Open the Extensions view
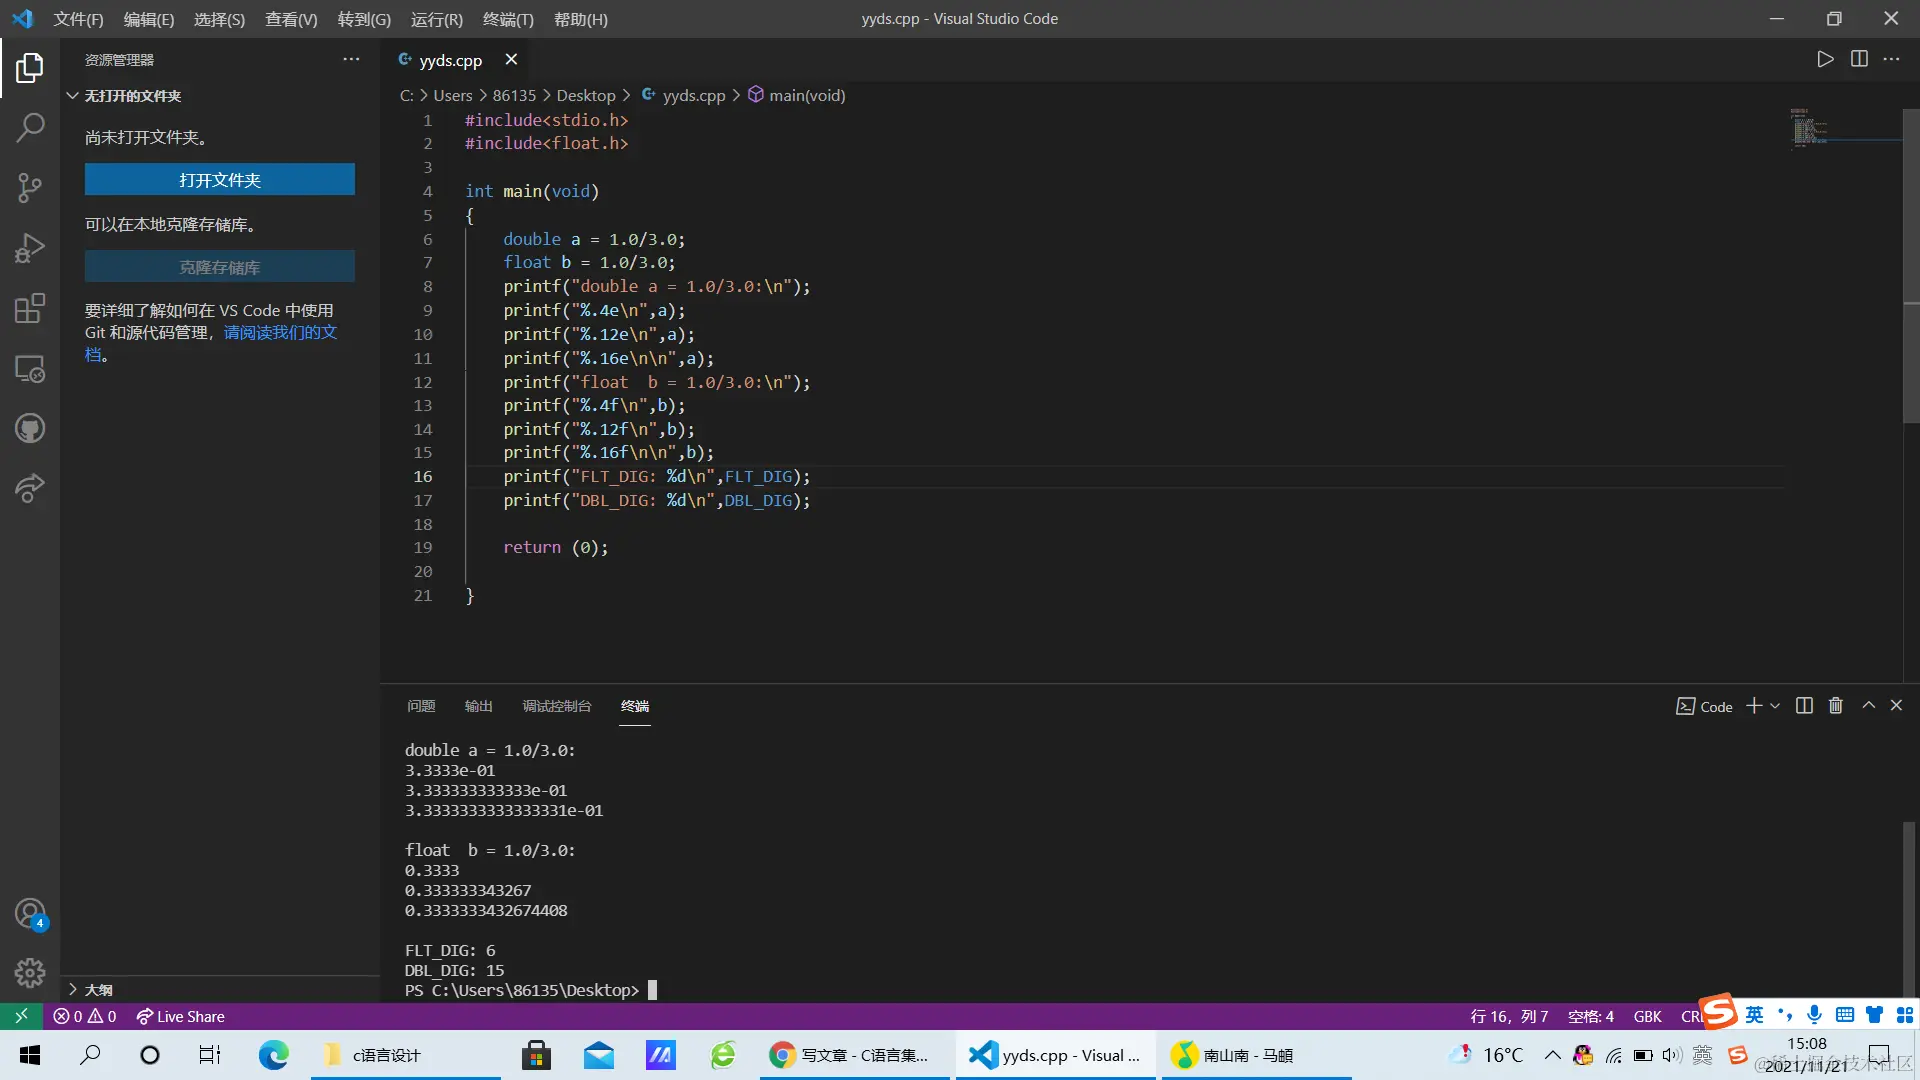 coord(30,308)
